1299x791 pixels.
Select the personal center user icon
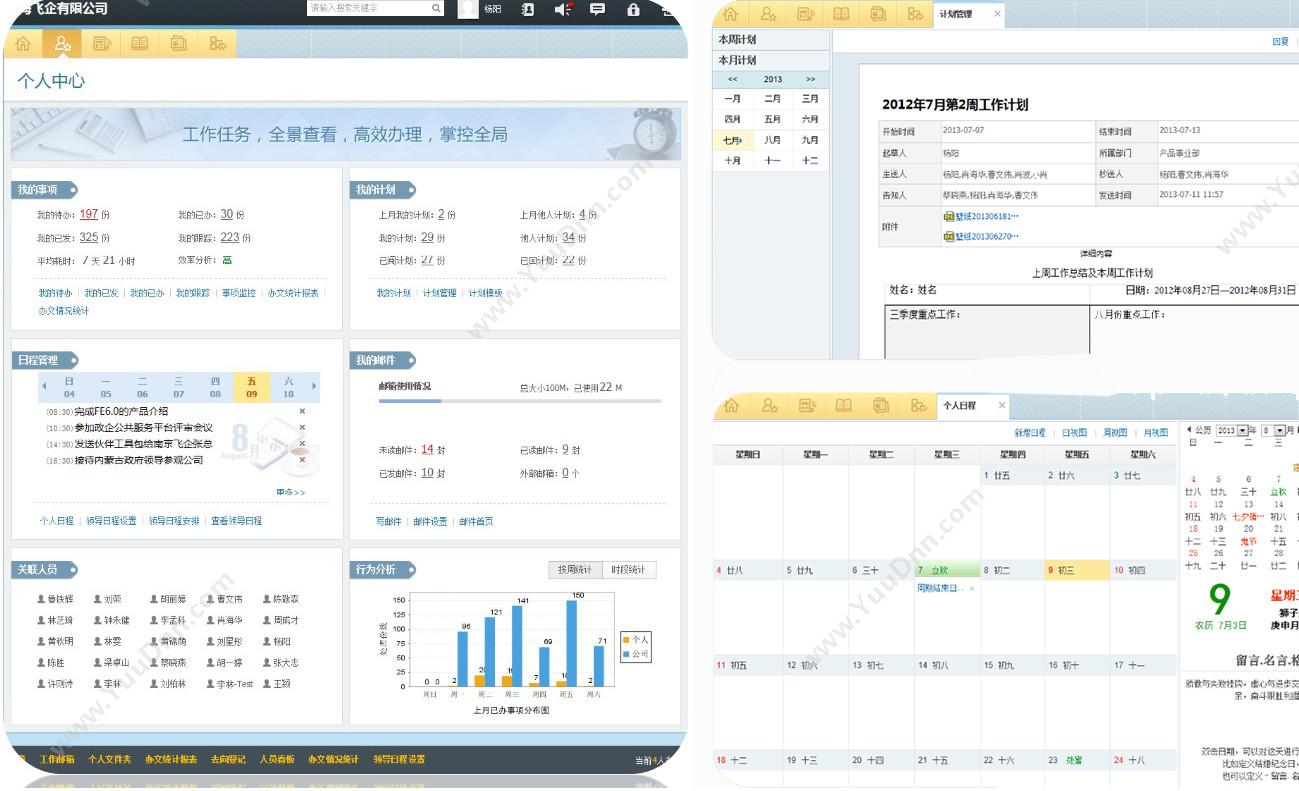point(63,43)
